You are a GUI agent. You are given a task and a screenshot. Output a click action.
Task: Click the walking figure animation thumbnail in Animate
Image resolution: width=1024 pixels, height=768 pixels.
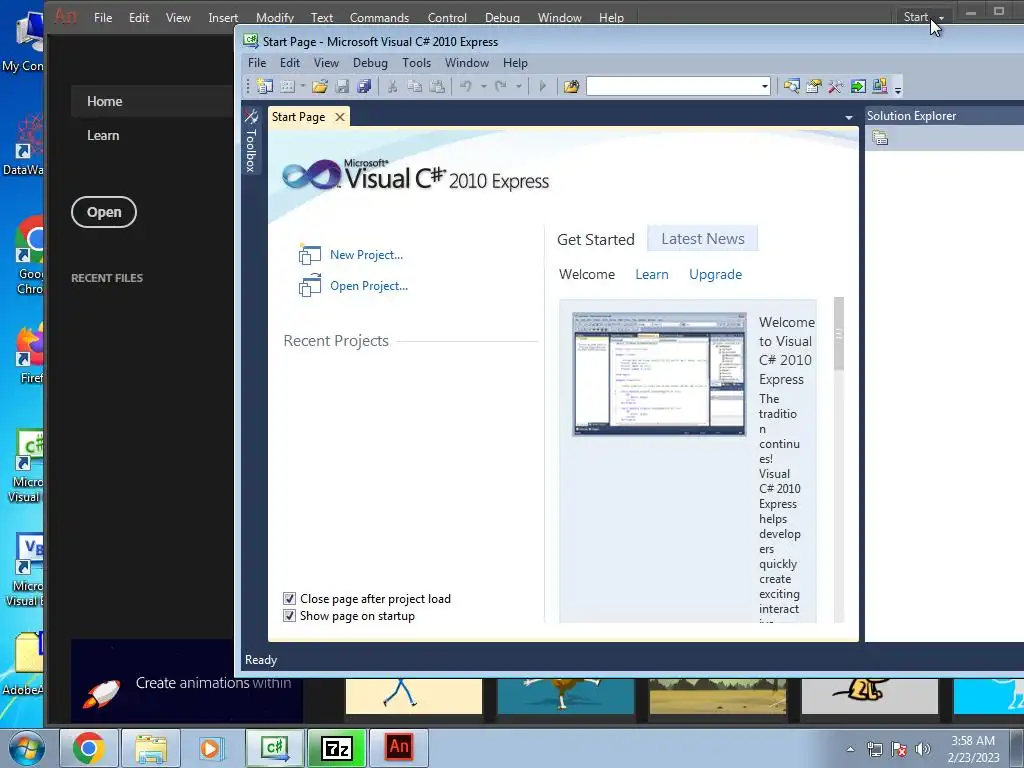click(x=414, y=696)
